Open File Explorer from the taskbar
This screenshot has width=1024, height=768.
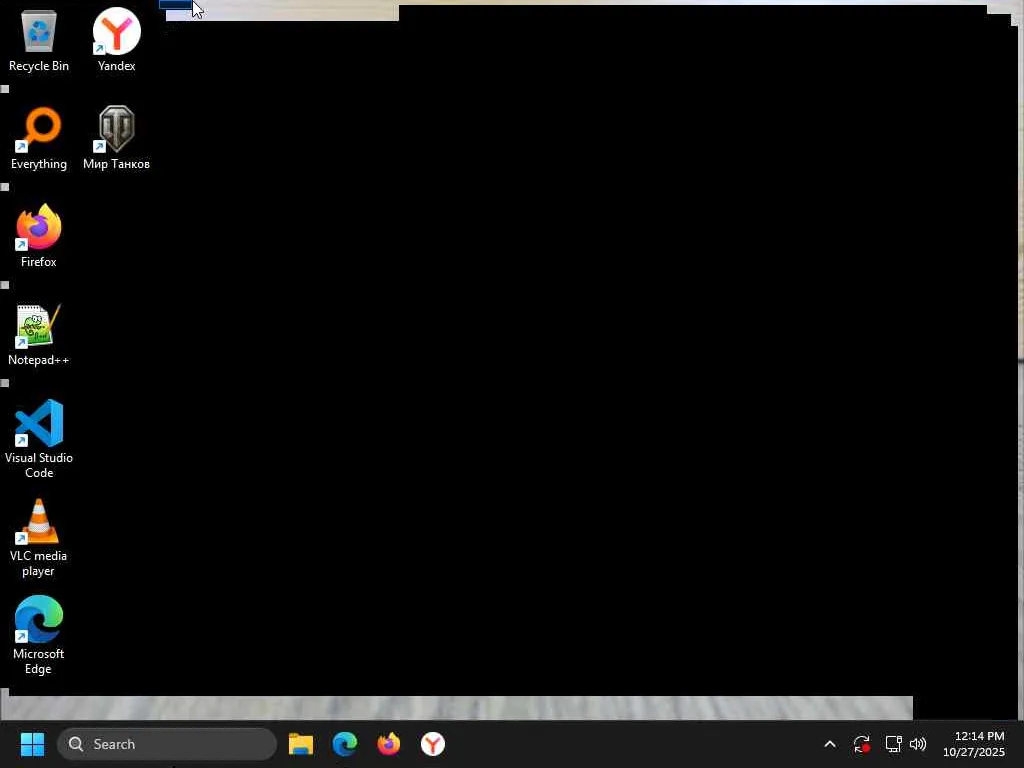click(301, 744)
